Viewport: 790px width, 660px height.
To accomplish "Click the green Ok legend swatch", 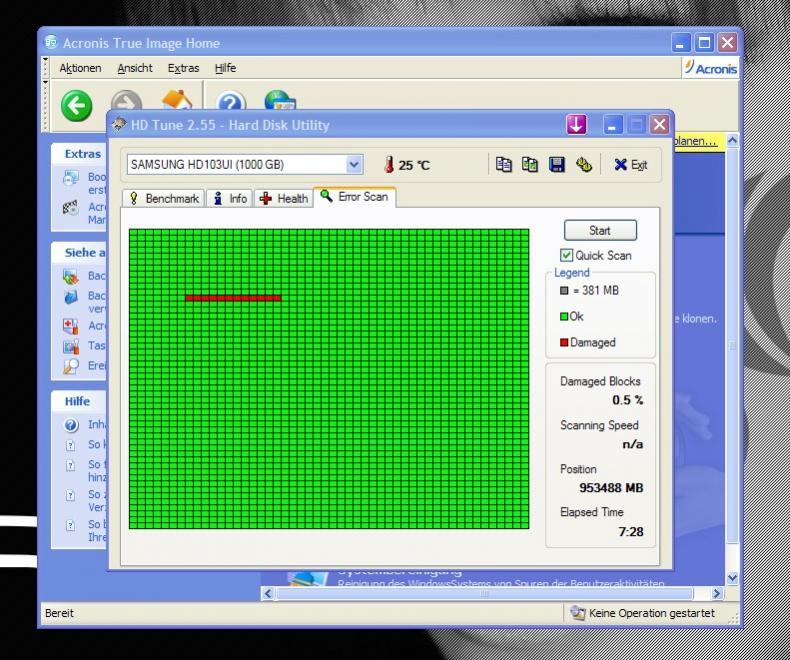I will pos(564,317).
